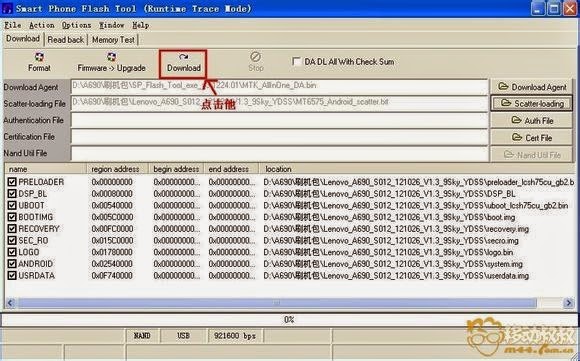Click the recovery.img location path
Image resolution: width=580 pixels, height=361 pixels.
tap(396, 229)
